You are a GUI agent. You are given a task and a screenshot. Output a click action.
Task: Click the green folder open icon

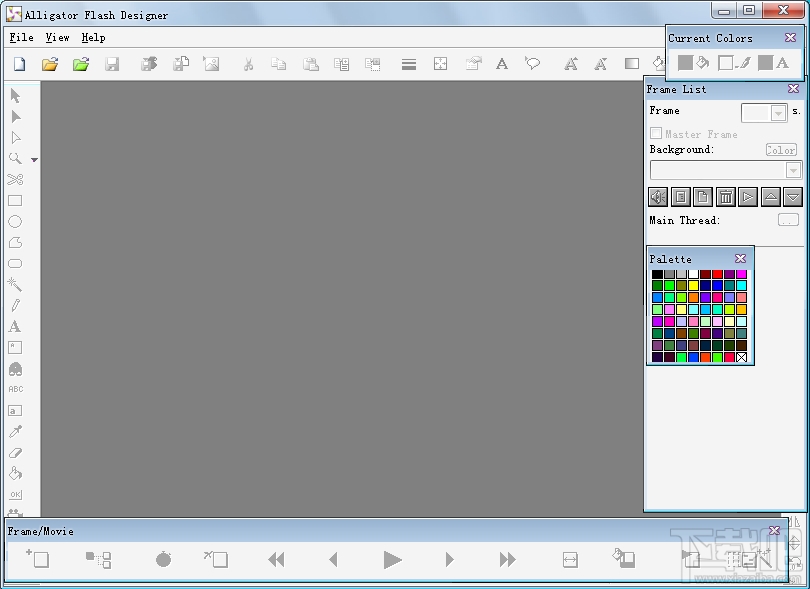pyautogui.click(x=81, y=64)
